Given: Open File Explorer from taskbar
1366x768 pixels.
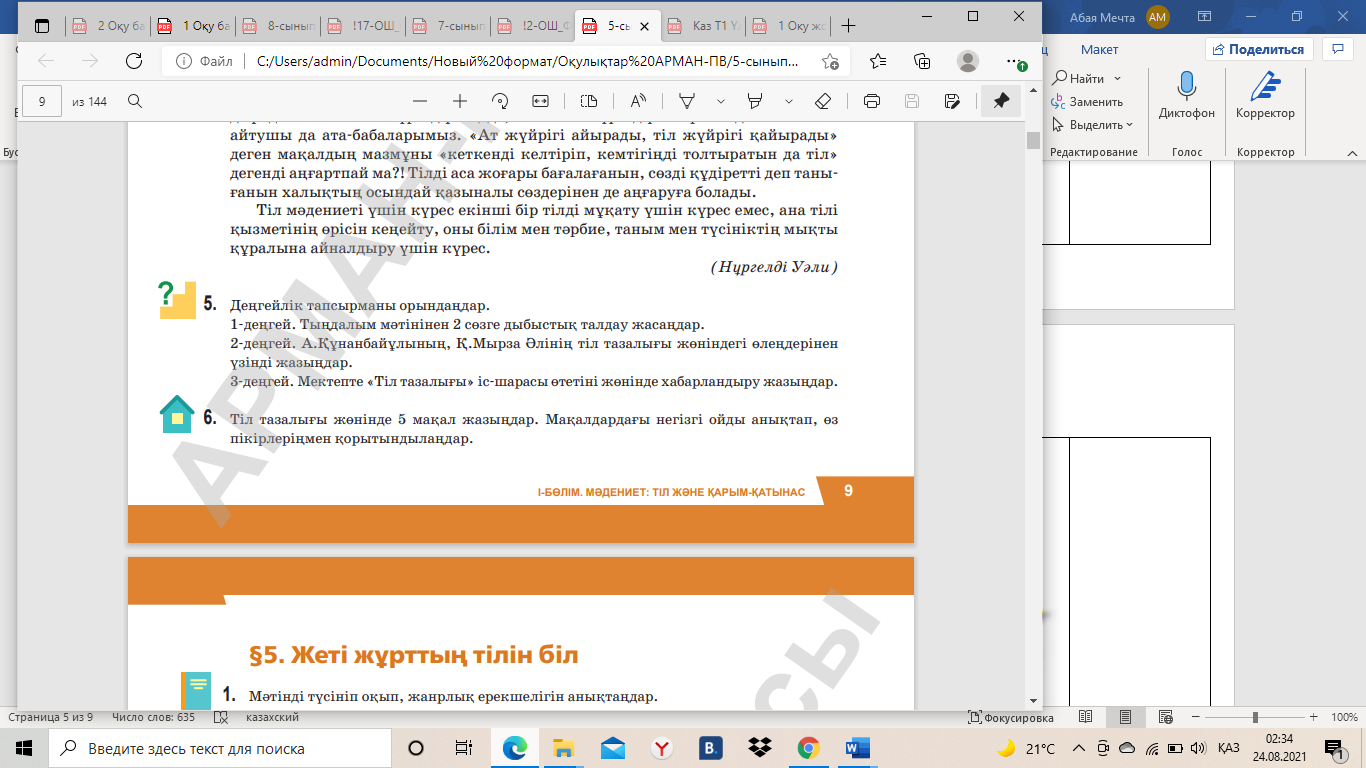Looking at the screenshot, I should [564, 748].
